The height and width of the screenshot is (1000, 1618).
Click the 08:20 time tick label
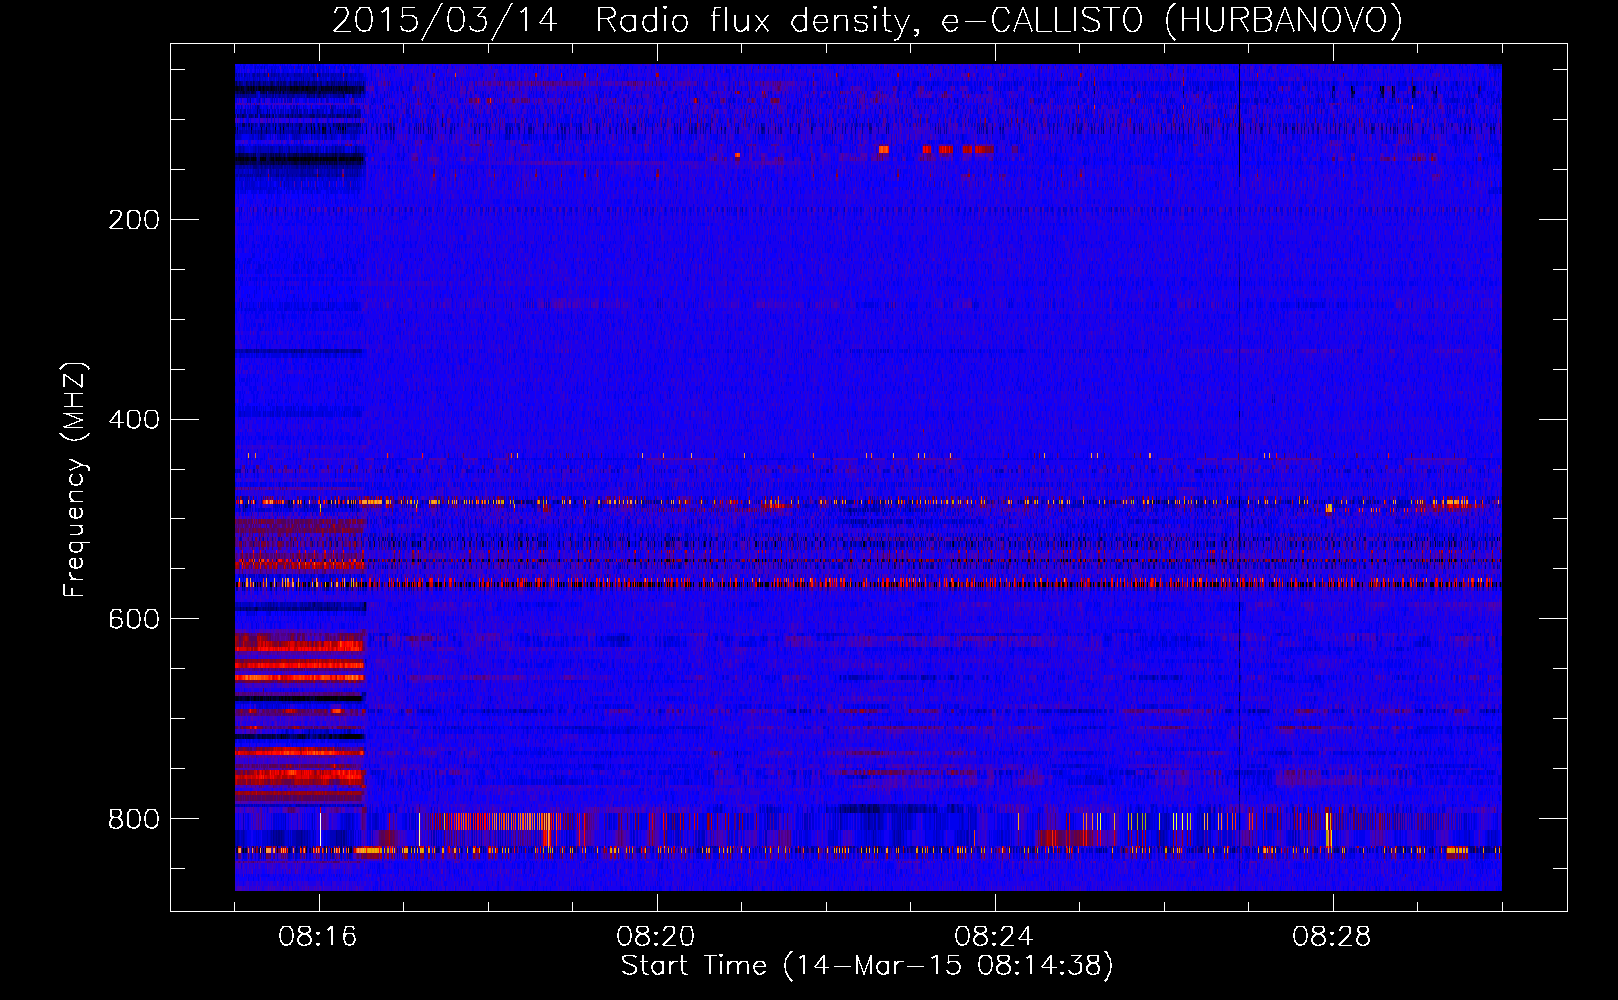click(x=656, y=937)
